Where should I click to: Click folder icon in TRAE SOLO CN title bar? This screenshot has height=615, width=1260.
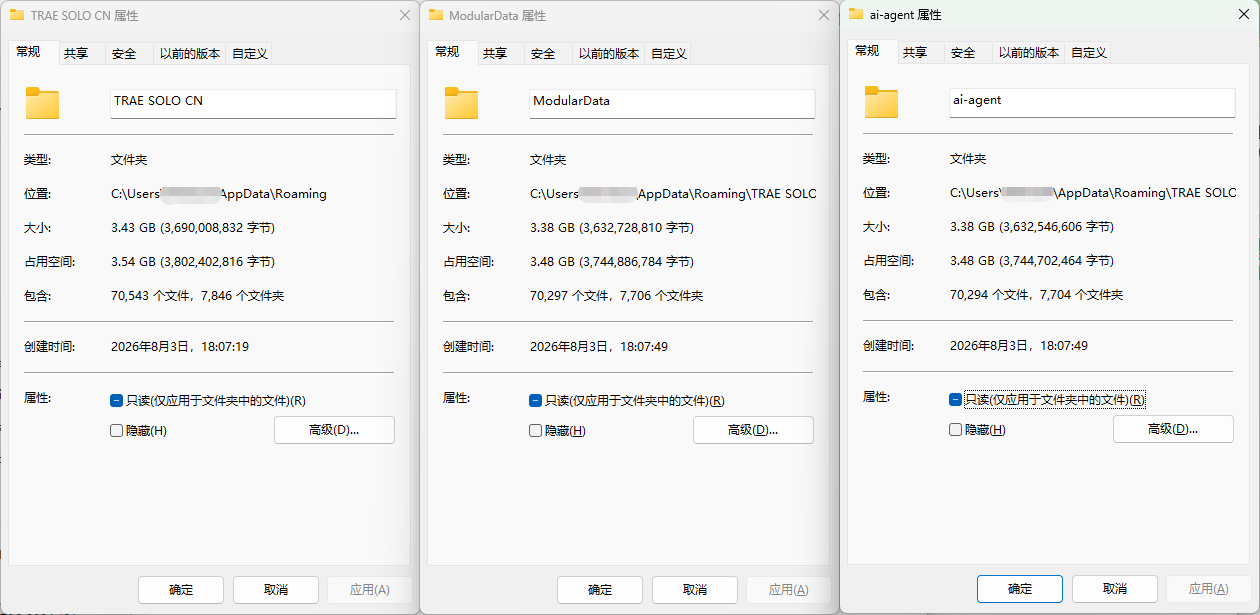(17, 16)
